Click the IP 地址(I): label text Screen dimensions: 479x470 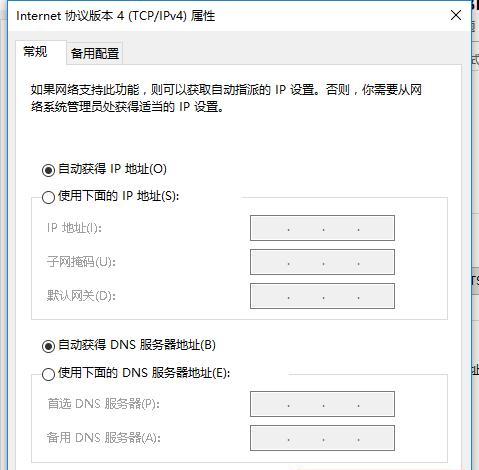coord(74,228)
